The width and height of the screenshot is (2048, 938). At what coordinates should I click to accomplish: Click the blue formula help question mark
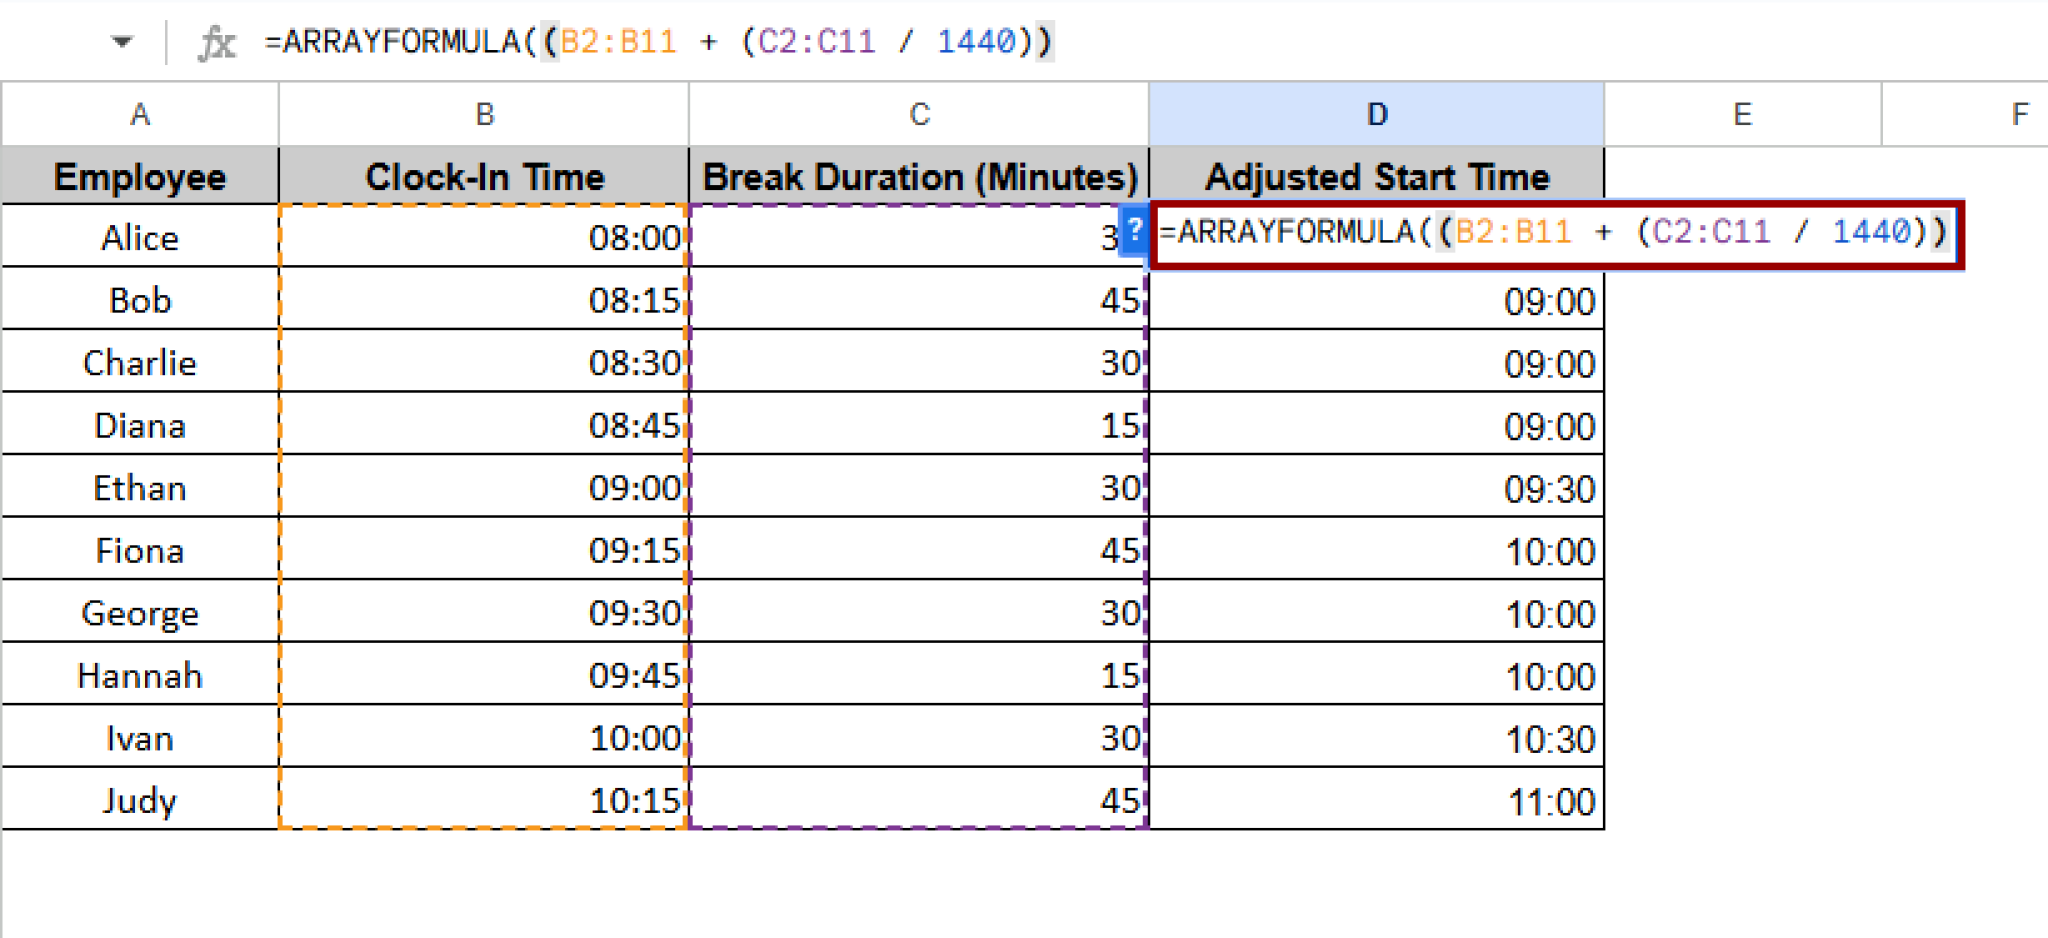(1133, 231)
